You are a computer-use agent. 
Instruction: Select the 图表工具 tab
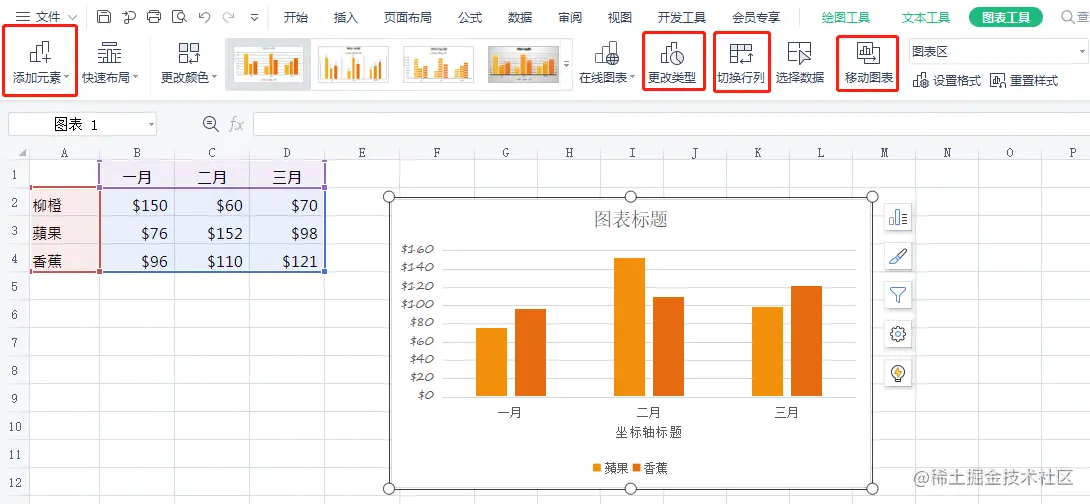(1006, 18)
